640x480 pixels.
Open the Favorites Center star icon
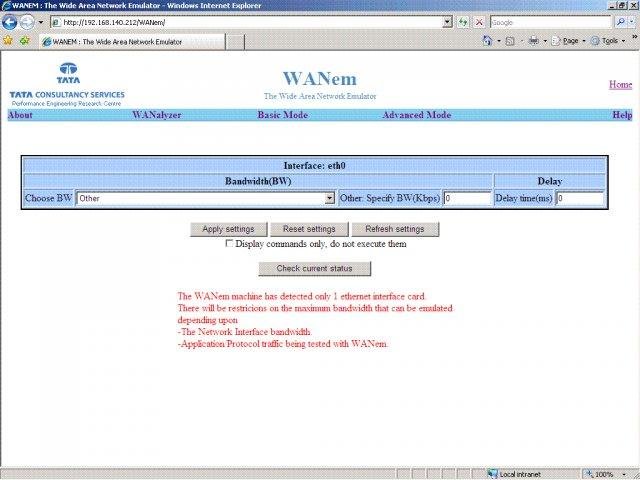point(8,40)
